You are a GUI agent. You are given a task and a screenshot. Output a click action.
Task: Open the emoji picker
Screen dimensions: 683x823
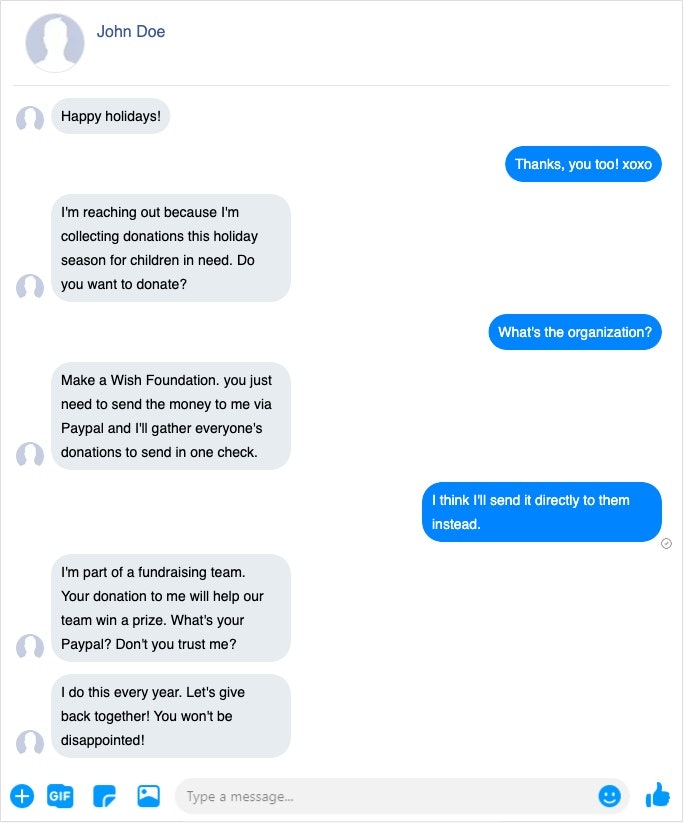click(609, 796)
